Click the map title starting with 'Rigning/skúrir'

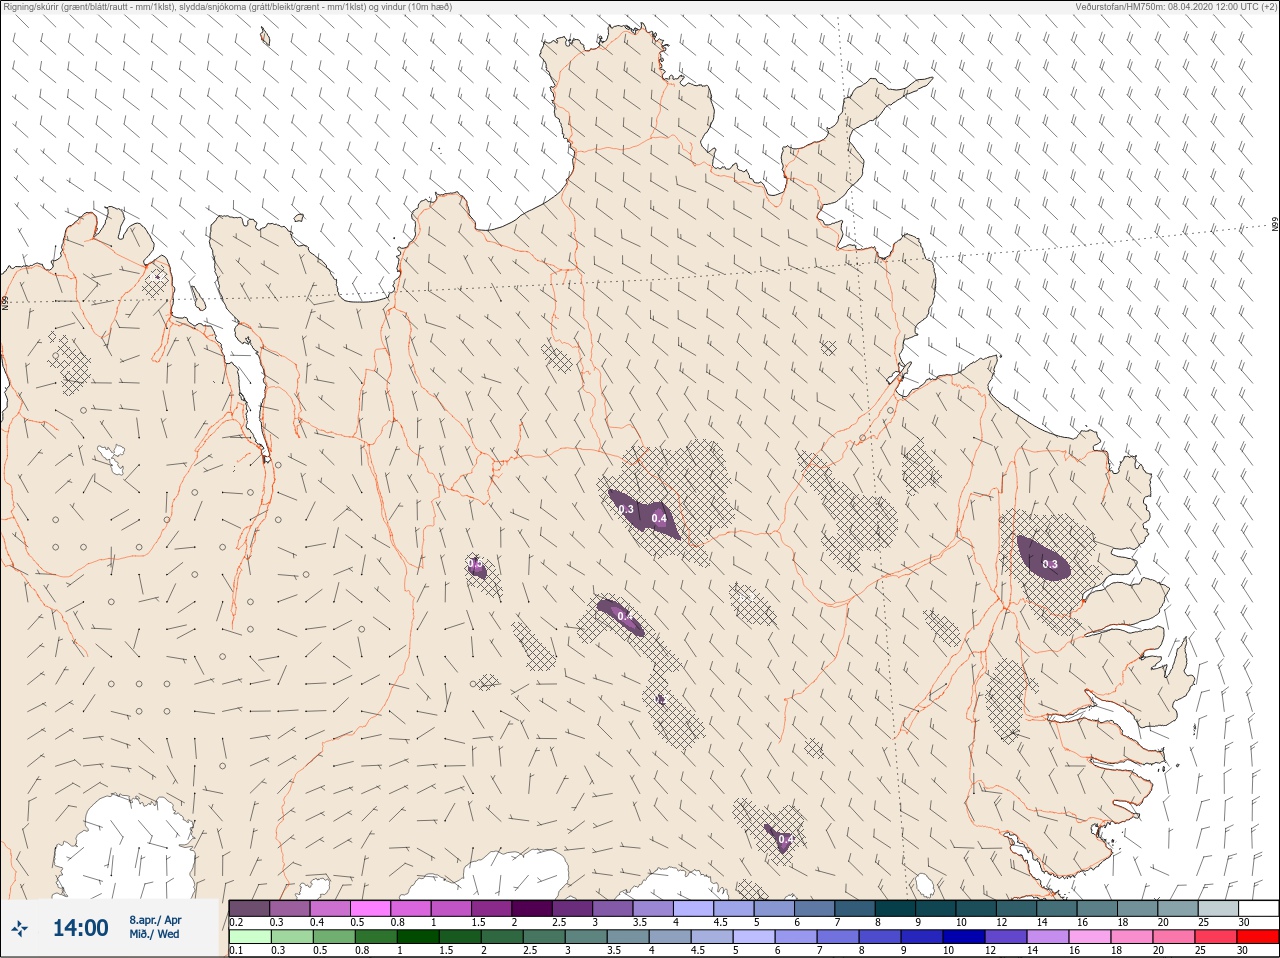228,7
